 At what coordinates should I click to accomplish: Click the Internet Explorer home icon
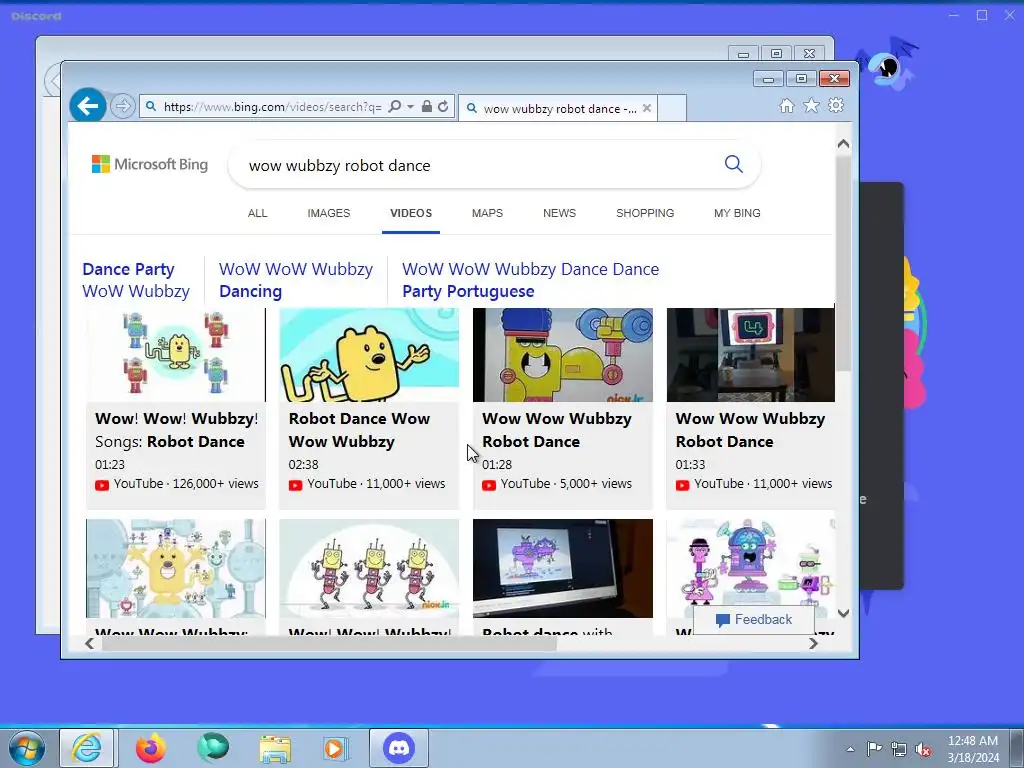[787, 106]
